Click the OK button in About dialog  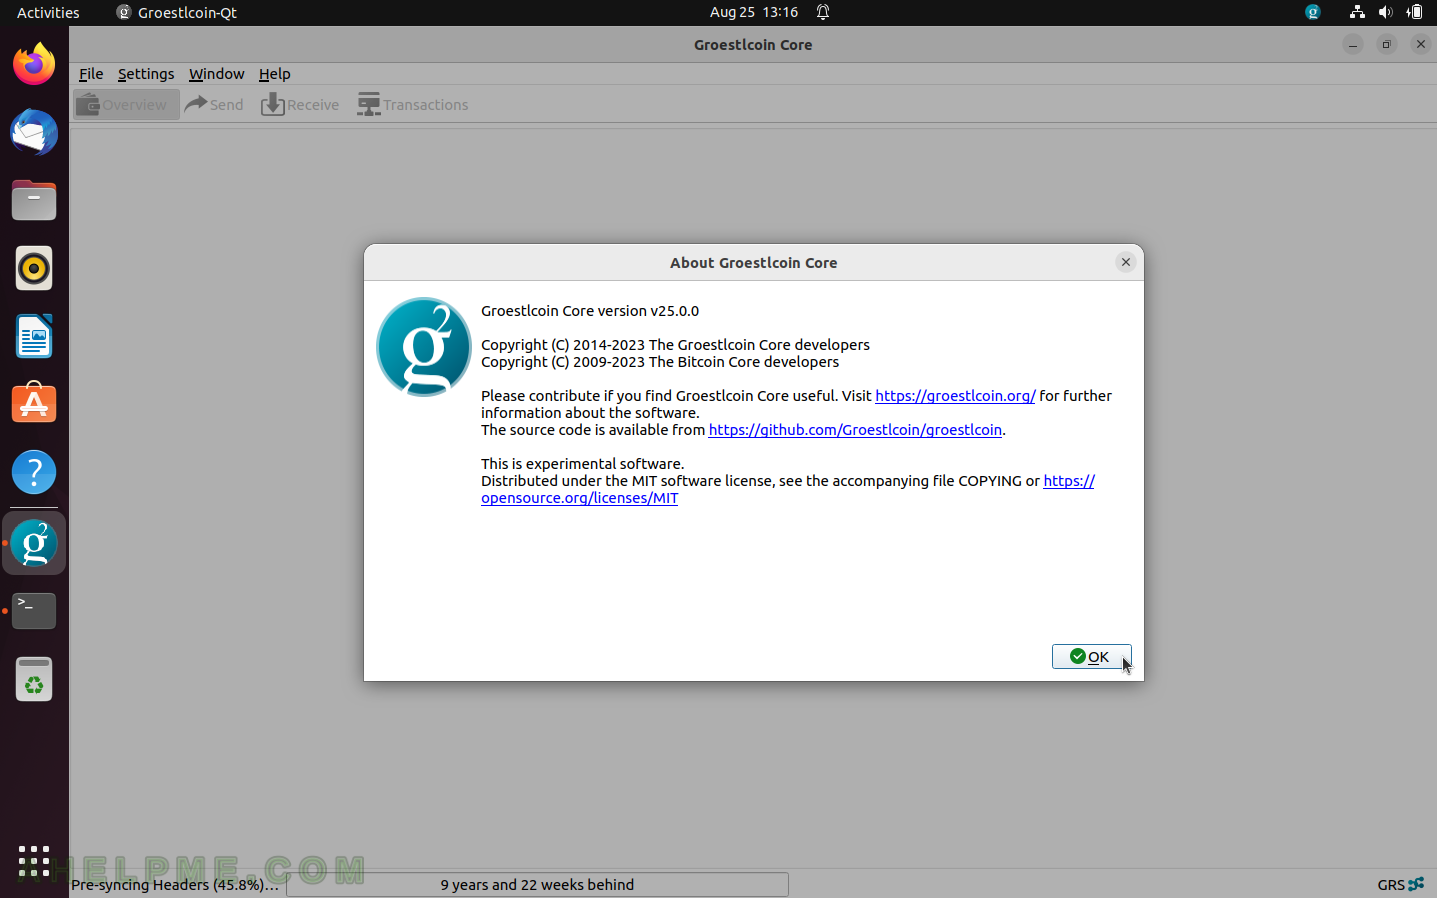click(x=1091, y=657)
